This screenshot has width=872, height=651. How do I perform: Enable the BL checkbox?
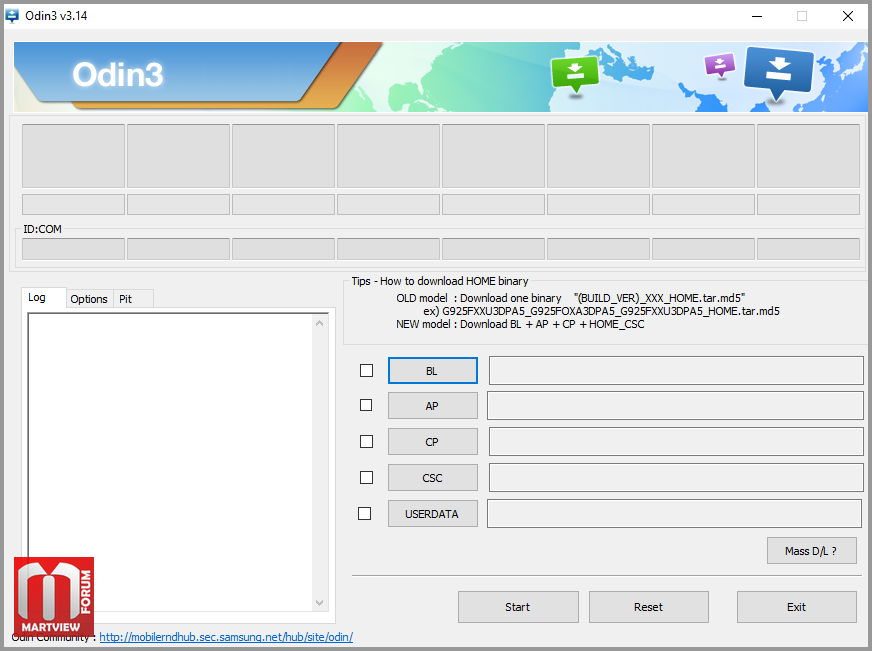pyautogui.click(x=366, y=370)
